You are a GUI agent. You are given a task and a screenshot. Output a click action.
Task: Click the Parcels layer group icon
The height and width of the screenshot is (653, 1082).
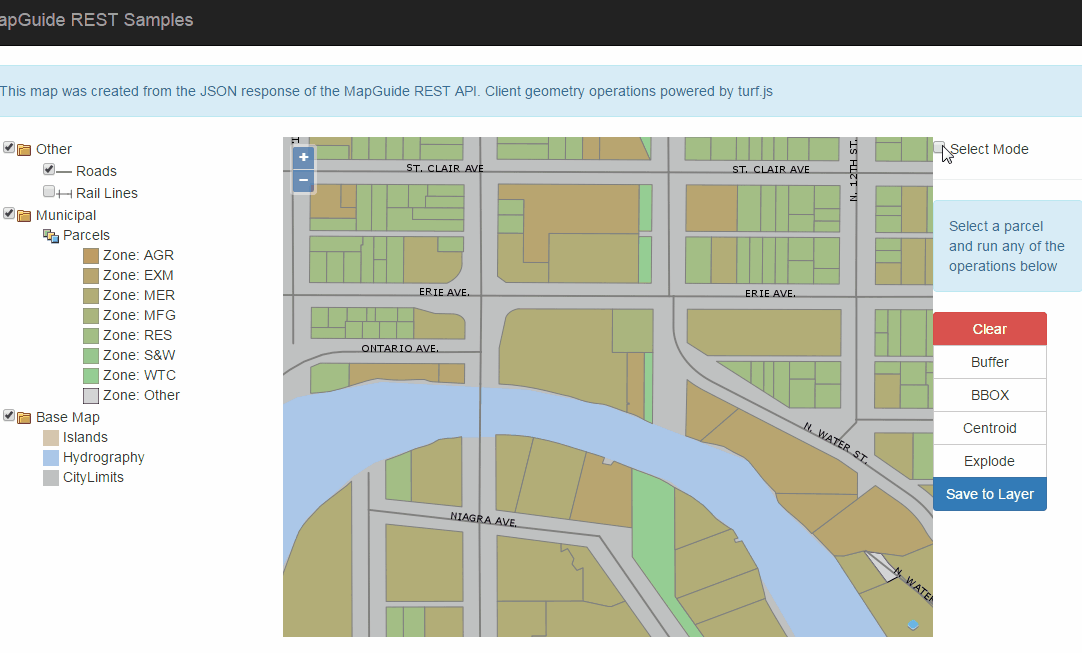coord(49,234)
